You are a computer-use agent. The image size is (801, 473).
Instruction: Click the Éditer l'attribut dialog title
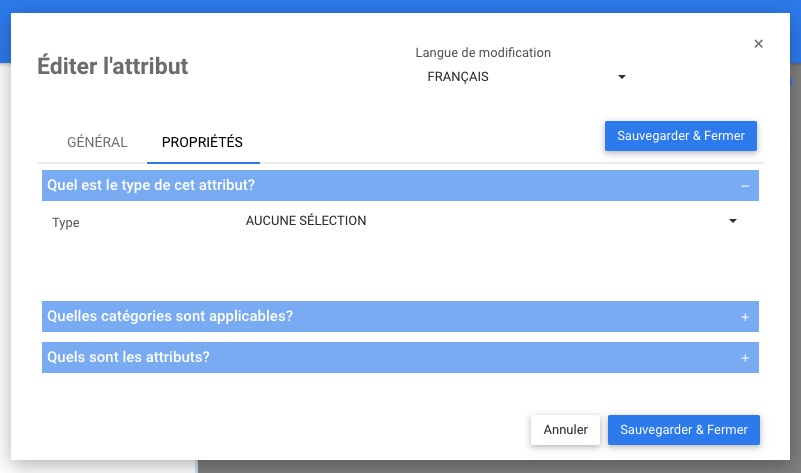click(112, 67)
